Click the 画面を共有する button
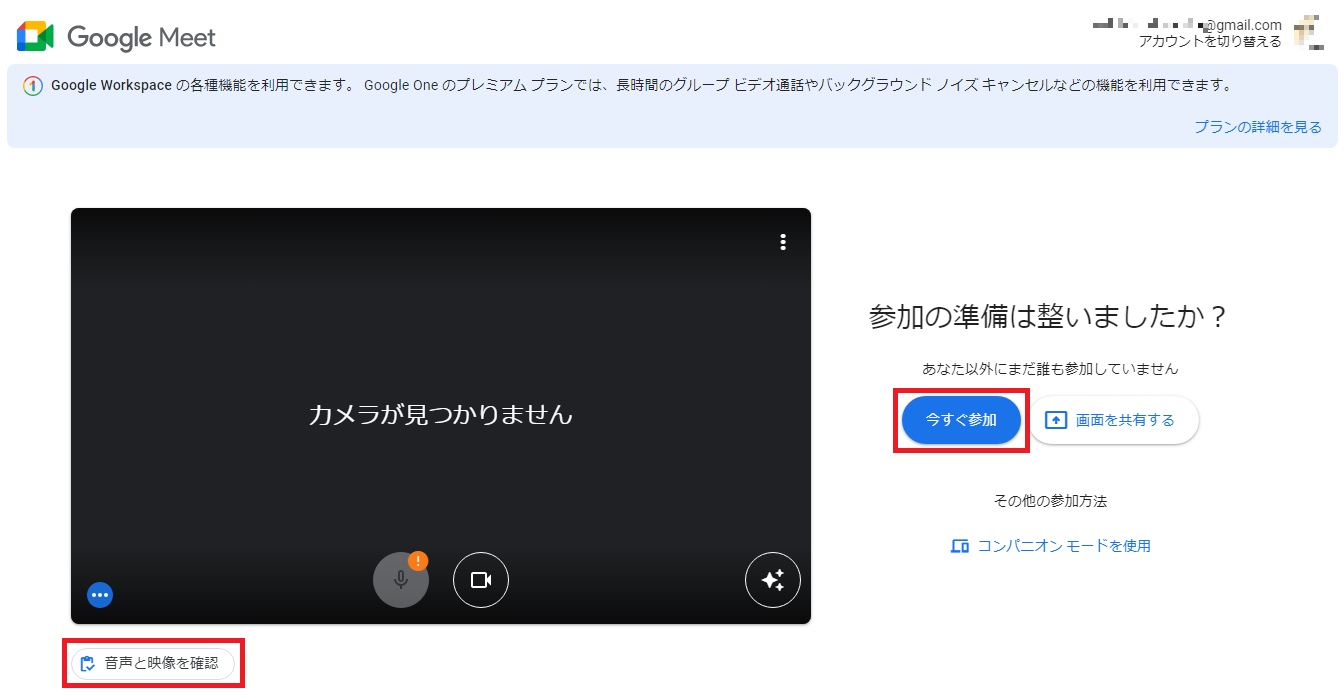This screenshot has height=700, width=1344. pos(1114,420)
